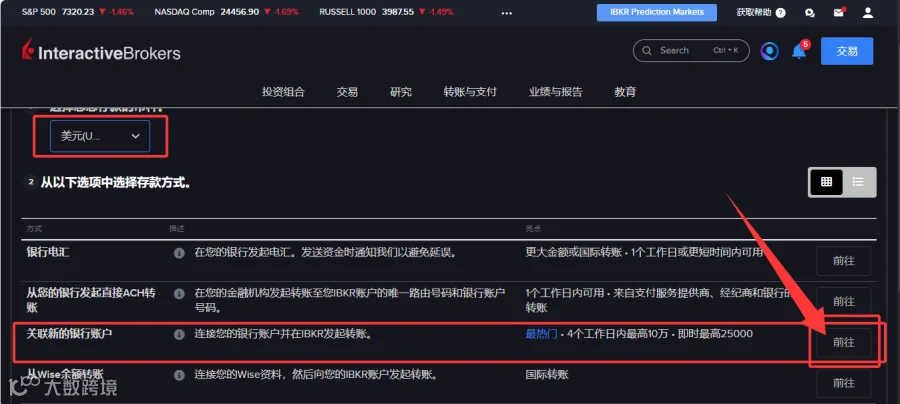
Task: Click 前往 for Wise balance transfer
Action: click(844, 383)
